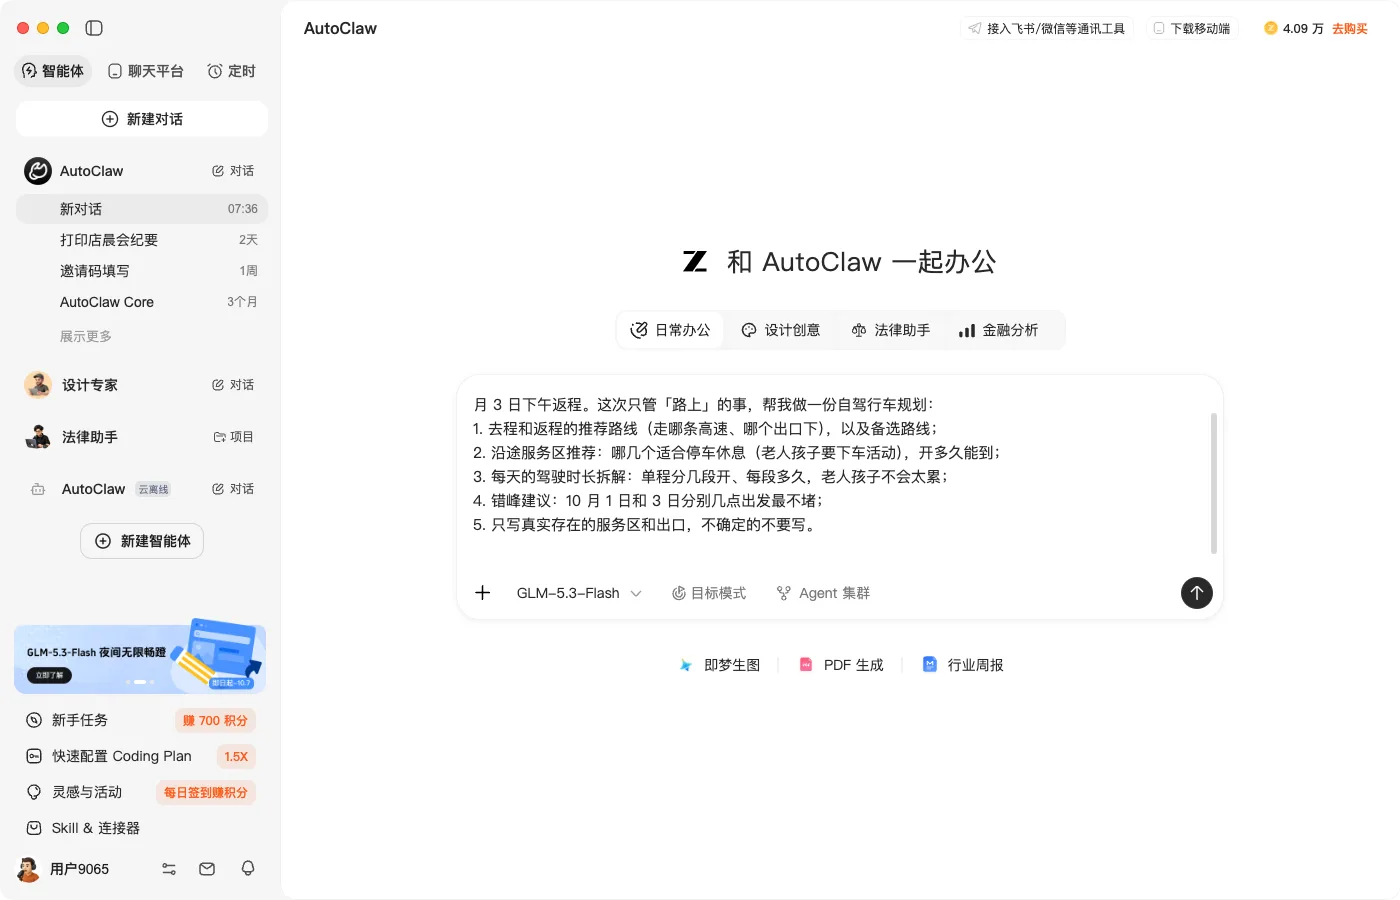The width and height of the screenshot is (1400, 900).
Task: Toggle 目标模式
Action: (709, 593)
